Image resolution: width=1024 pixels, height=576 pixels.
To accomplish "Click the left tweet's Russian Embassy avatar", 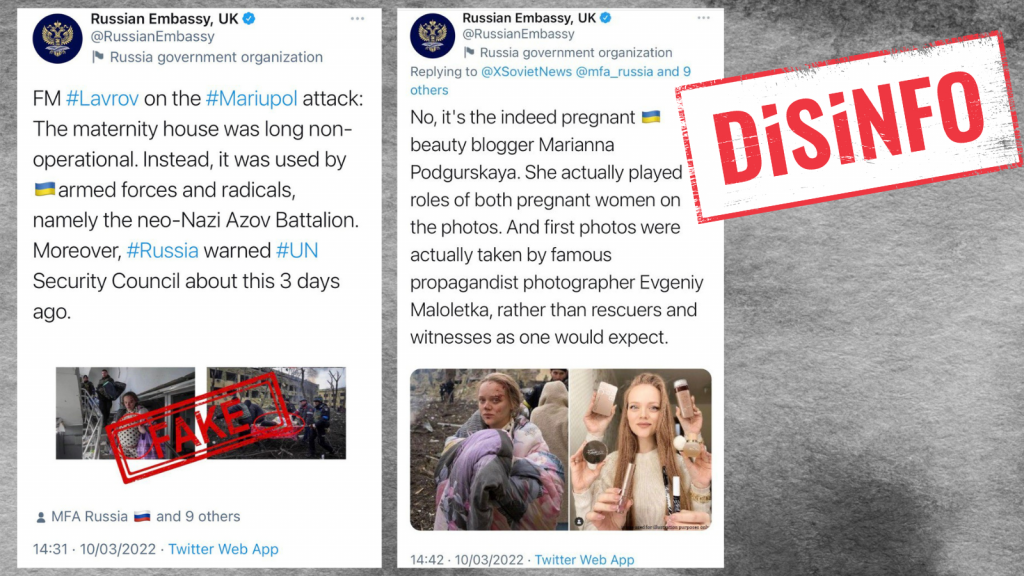I will [57, 39].
